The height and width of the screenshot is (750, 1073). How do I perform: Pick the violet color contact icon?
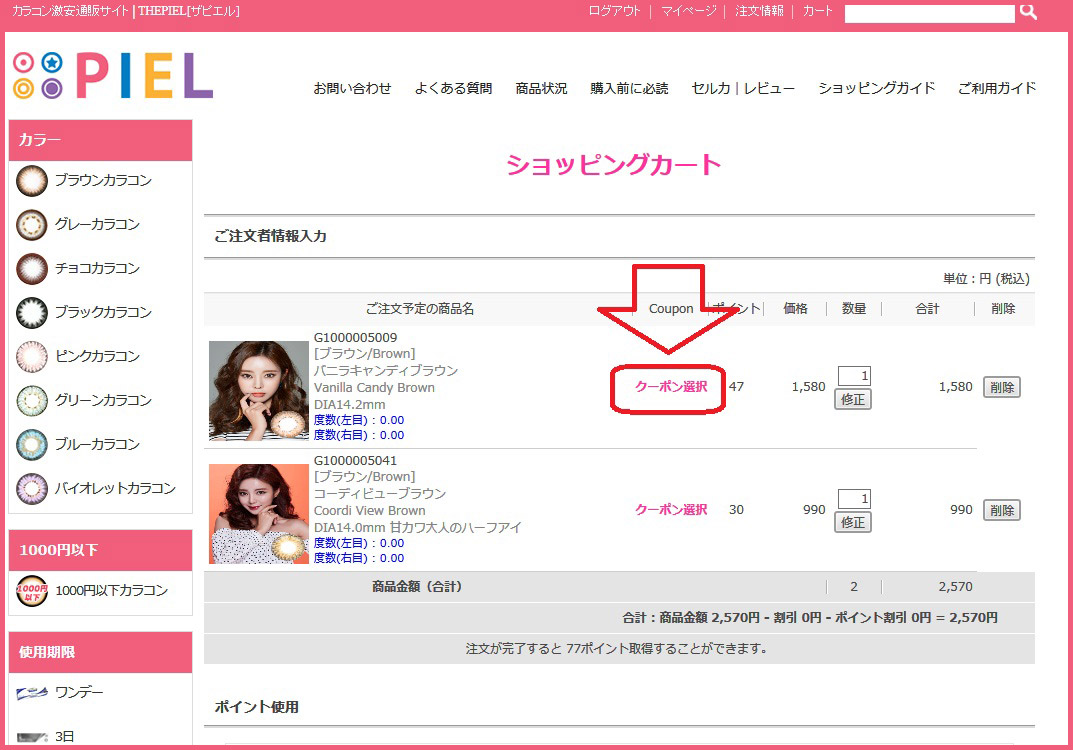click(32, 489)
